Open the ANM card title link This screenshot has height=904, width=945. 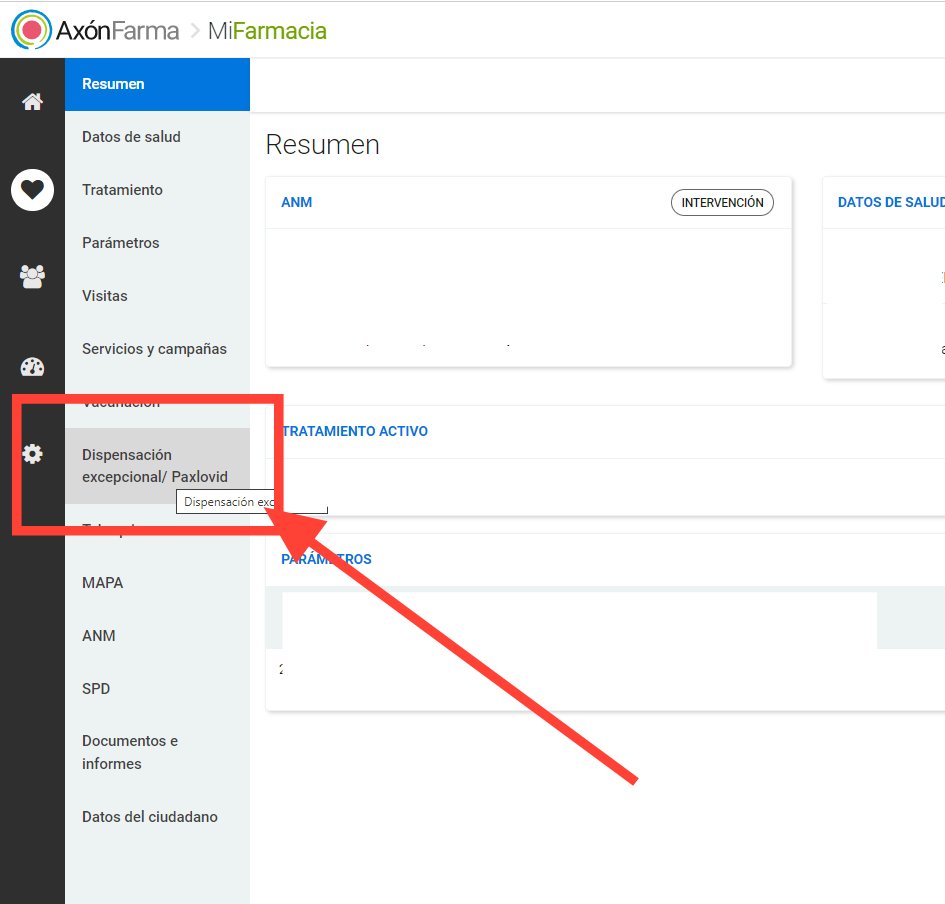pyautogui.click(x=297, y=202)
